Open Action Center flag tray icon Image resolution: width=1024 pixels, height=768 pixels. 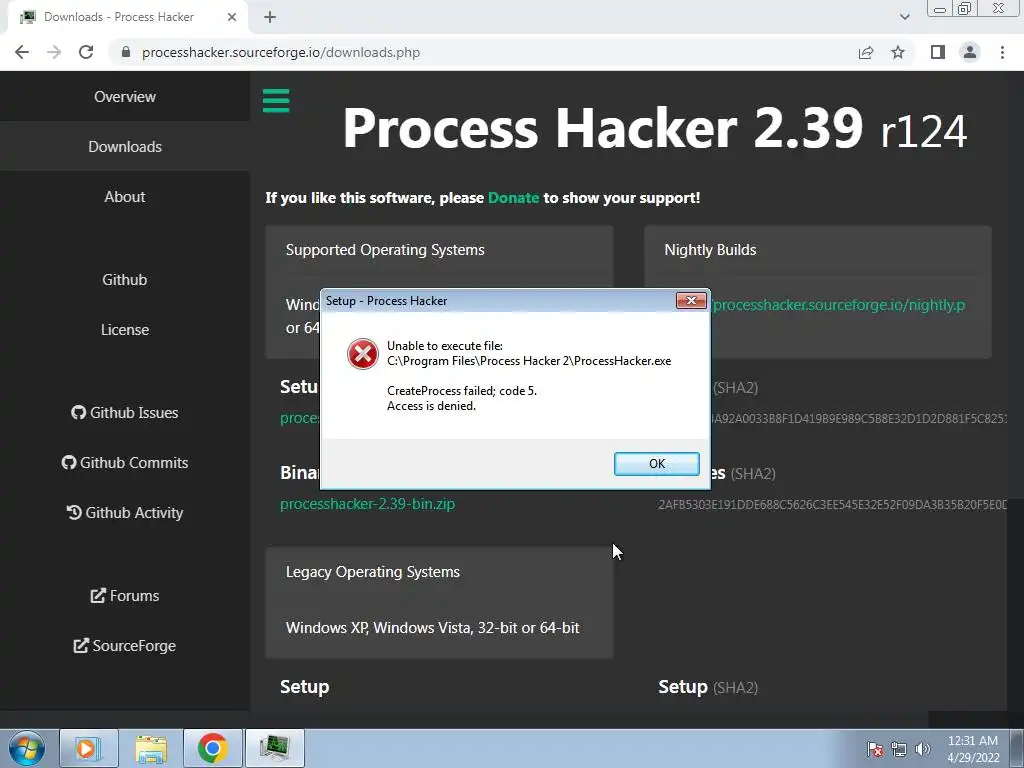(x=875, y=749)
